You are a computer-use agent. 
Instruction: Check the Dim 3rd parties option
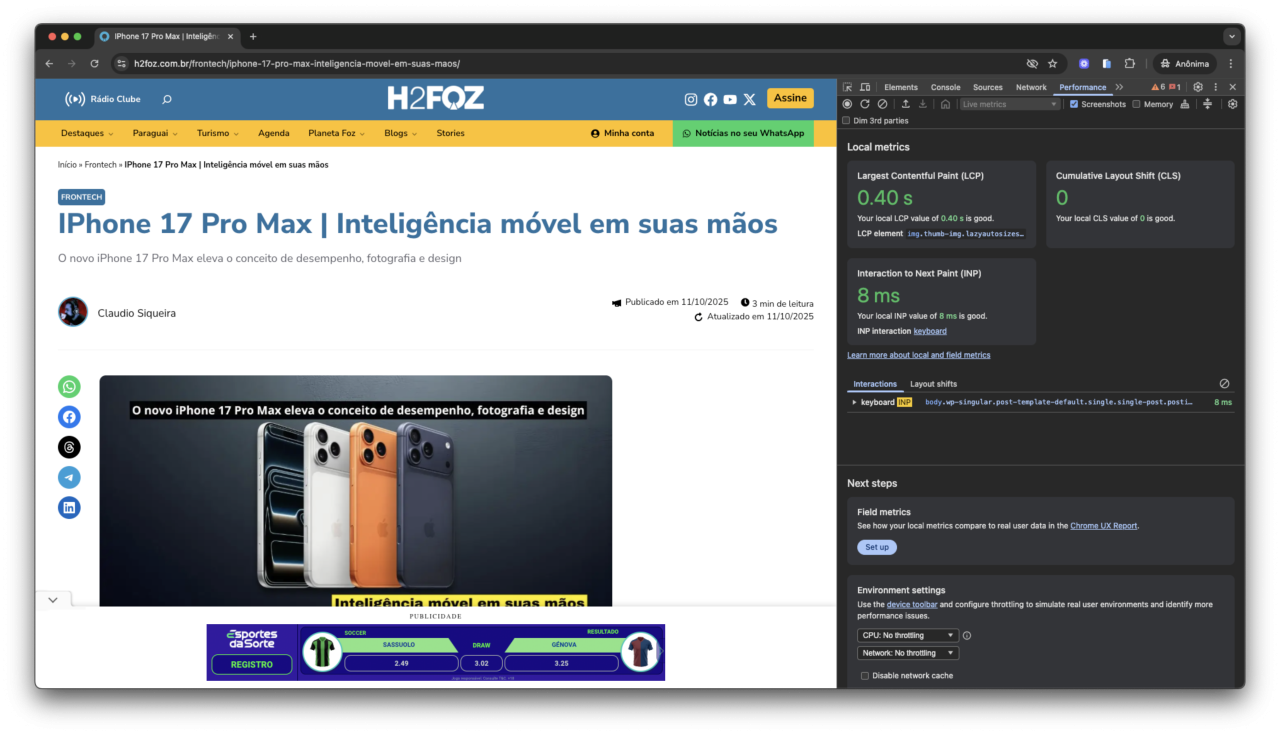coord(847,121)
